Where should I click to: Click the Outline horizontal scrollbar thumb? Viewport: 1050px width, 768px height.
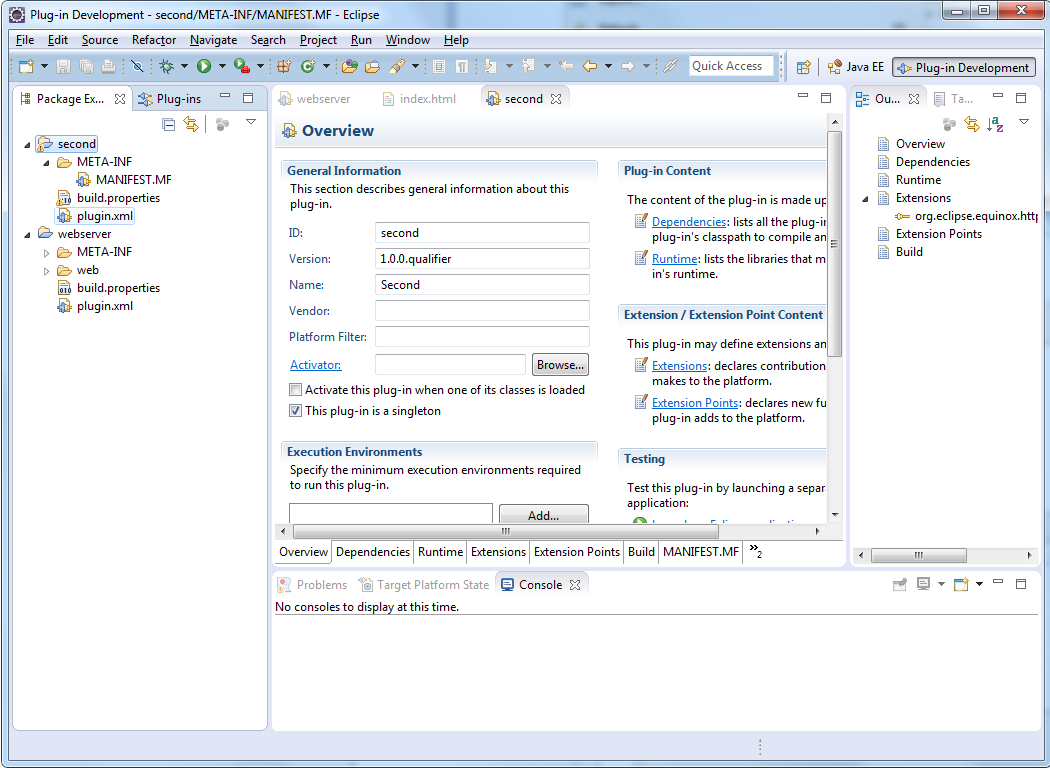(919, 555)
